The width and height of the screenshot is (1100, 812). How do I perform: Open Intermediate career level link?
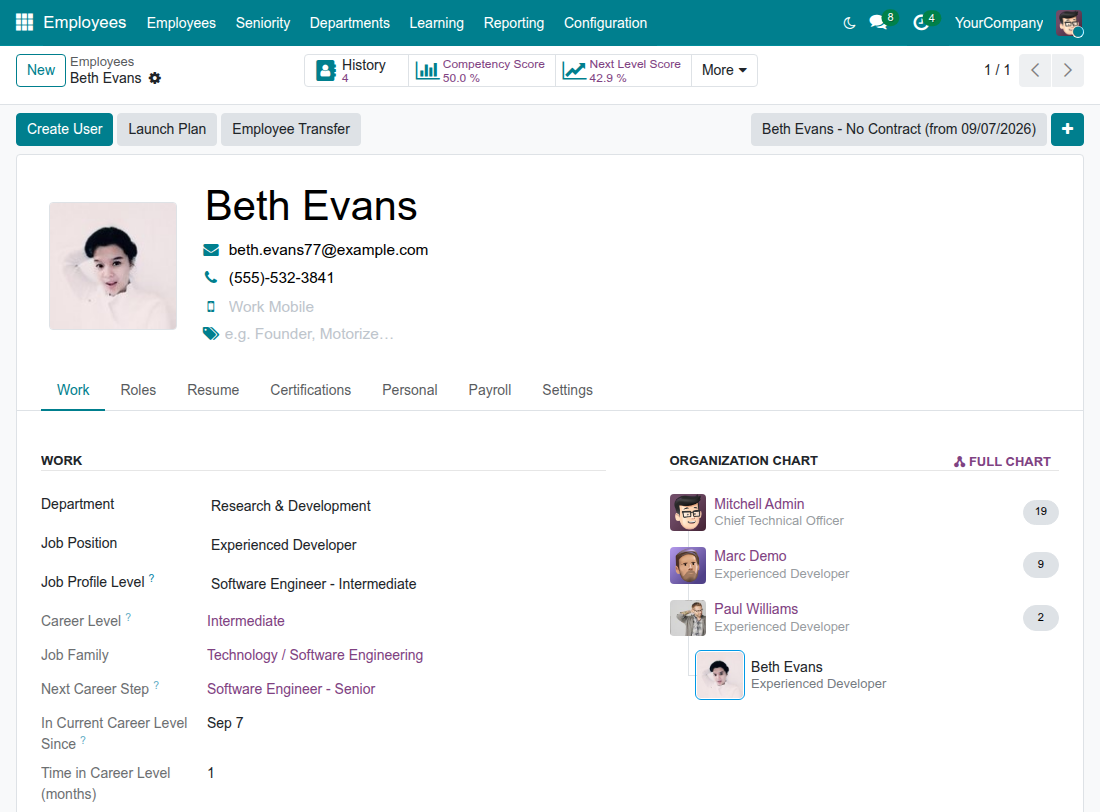[x=246, y=621]
